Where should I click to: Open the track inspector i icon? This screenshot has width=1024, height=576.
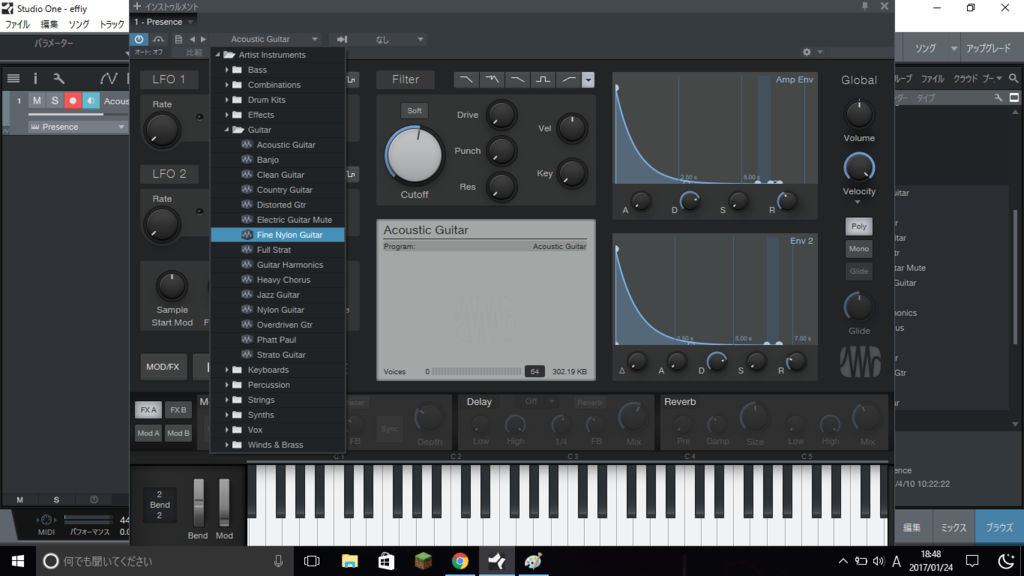(x=35, y=79)
